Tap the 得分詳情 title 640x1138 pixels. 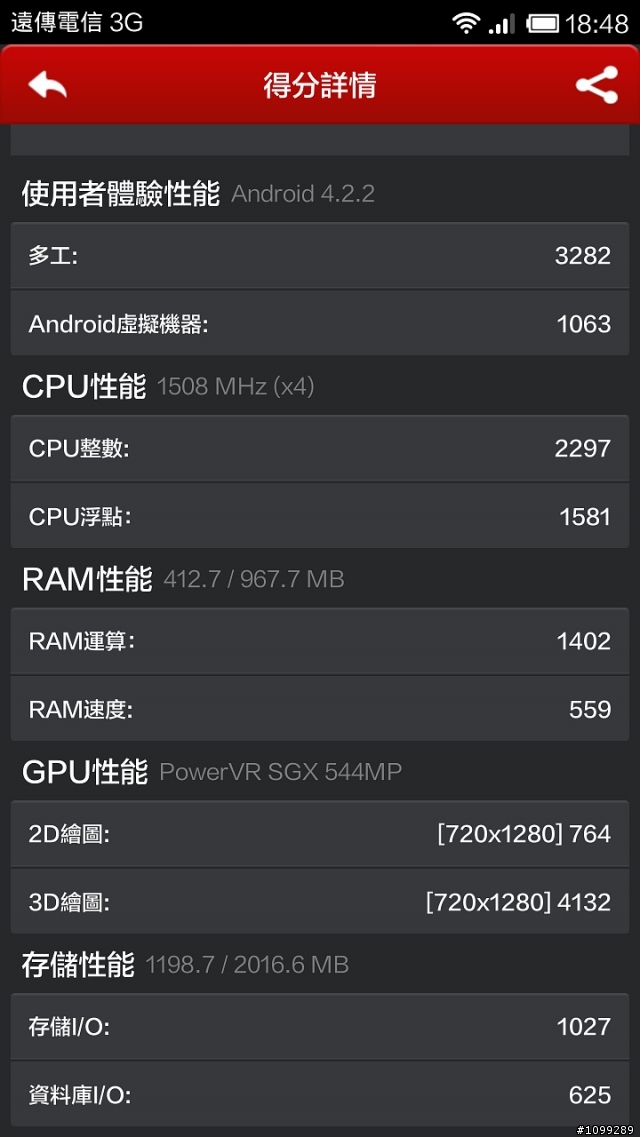point(320,85)
